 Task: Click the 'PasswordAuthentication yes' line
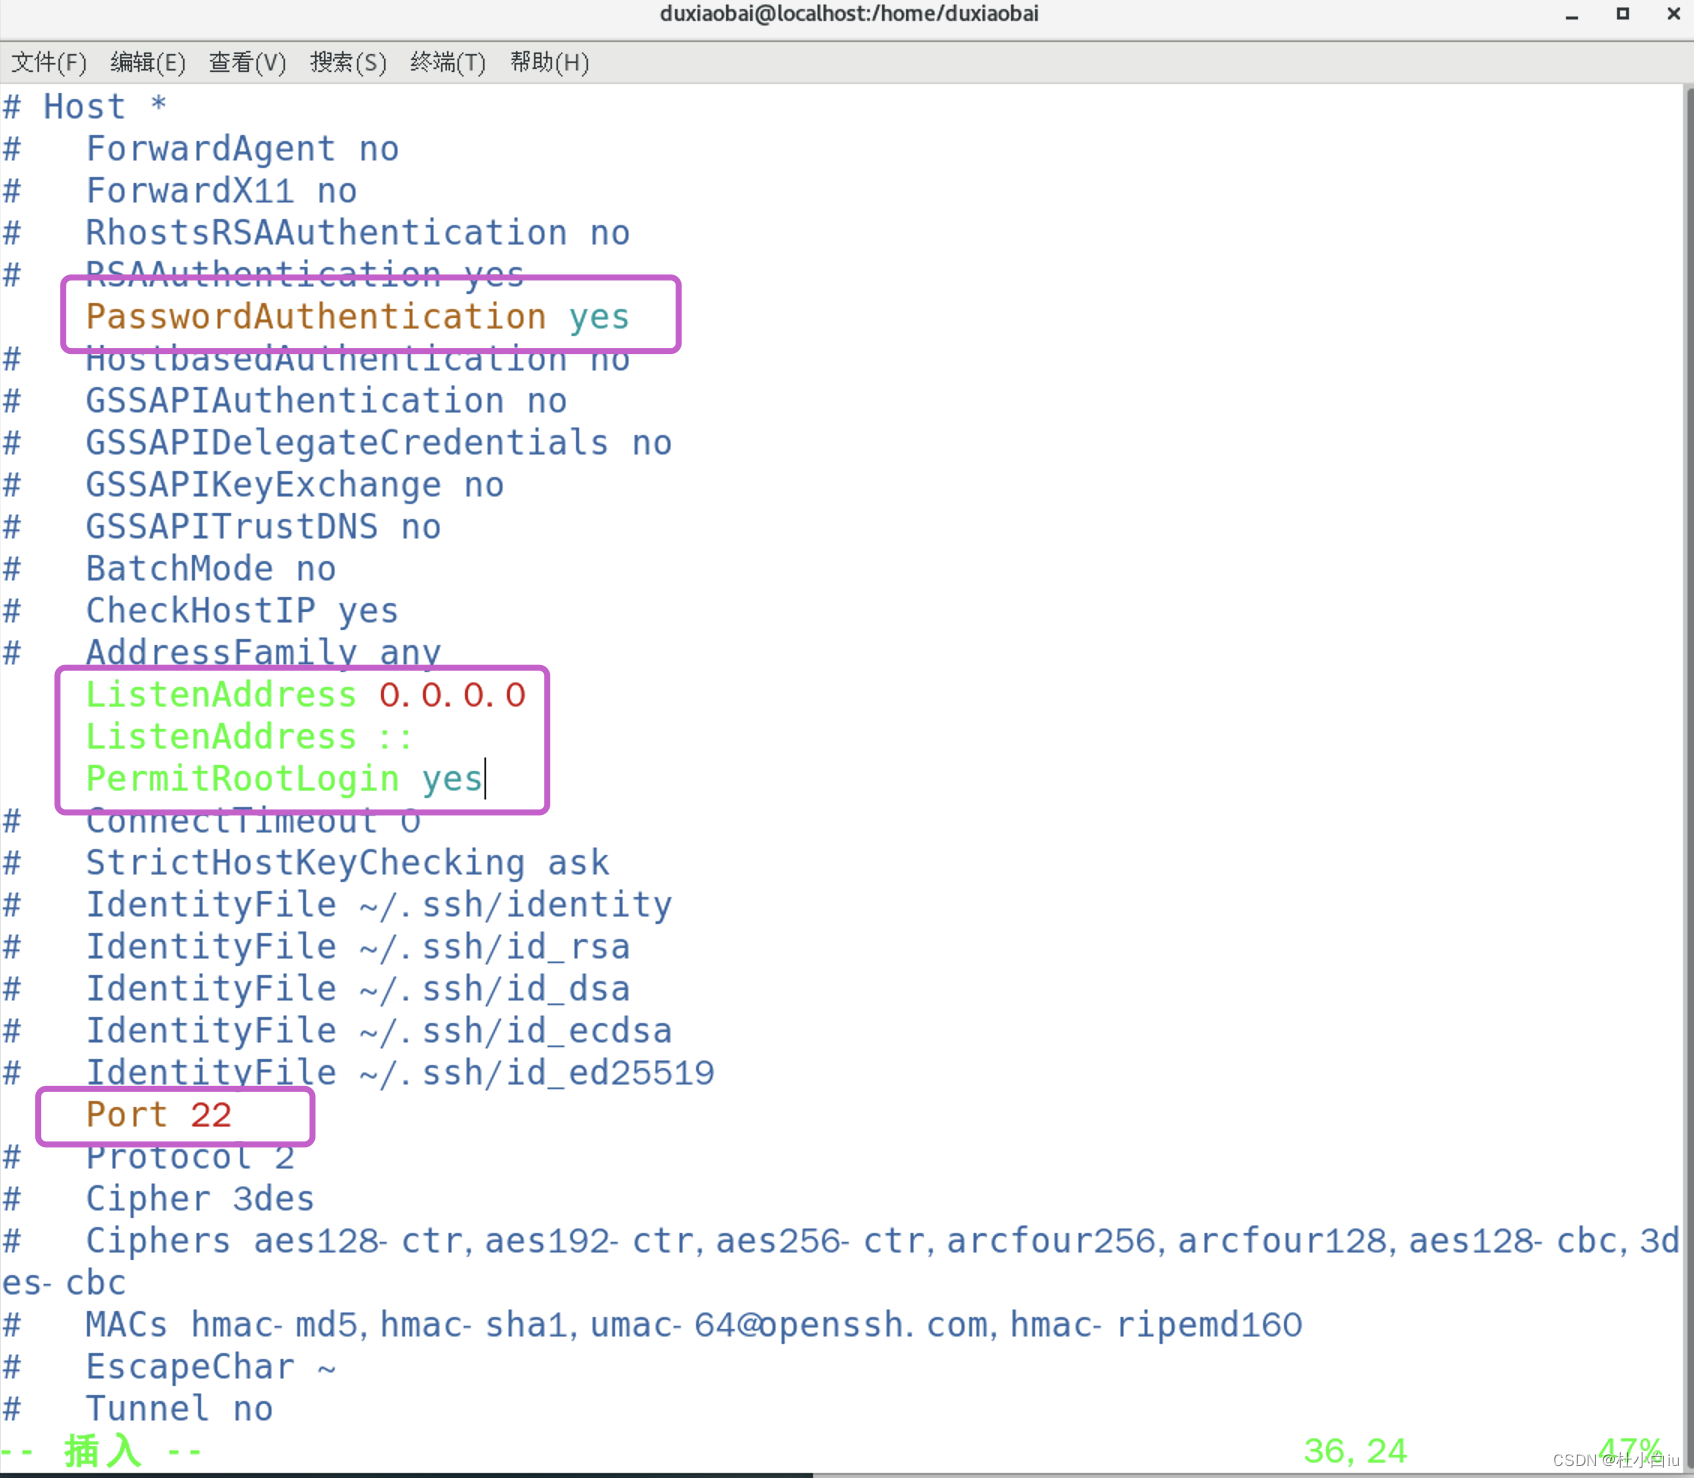point(358,316)
